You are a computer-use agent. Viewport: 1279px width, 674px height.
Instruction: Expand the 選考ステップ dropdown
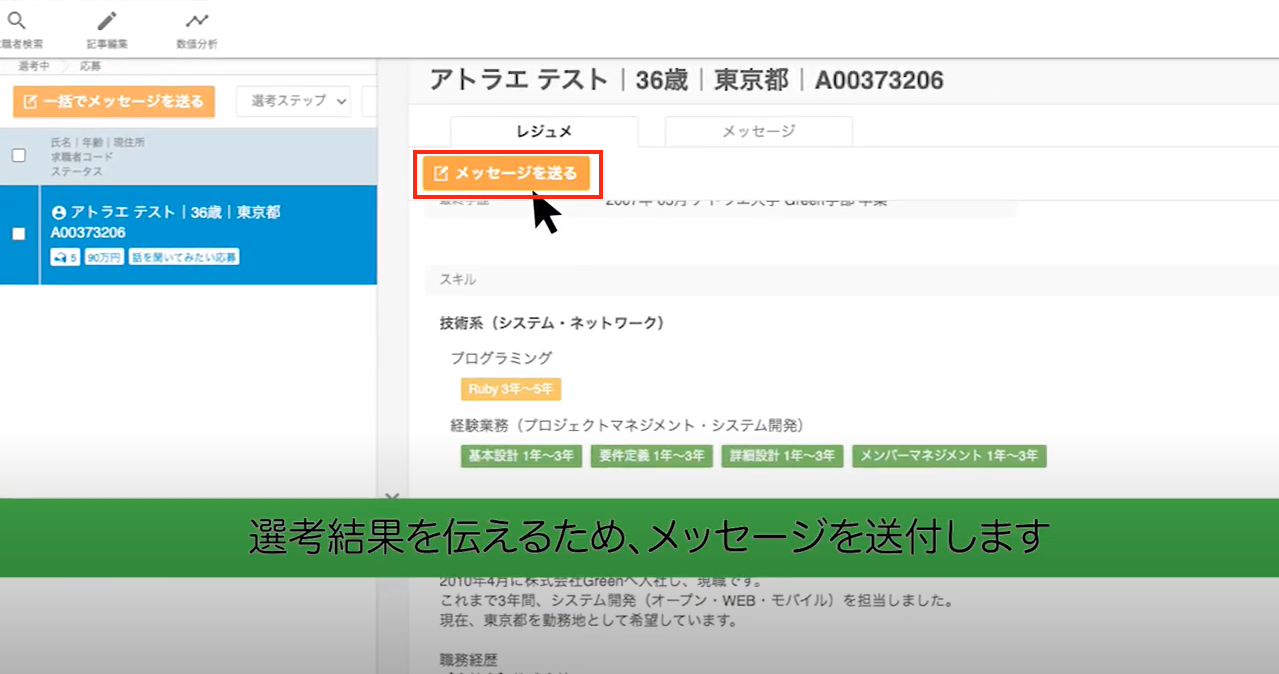[294, 101]
